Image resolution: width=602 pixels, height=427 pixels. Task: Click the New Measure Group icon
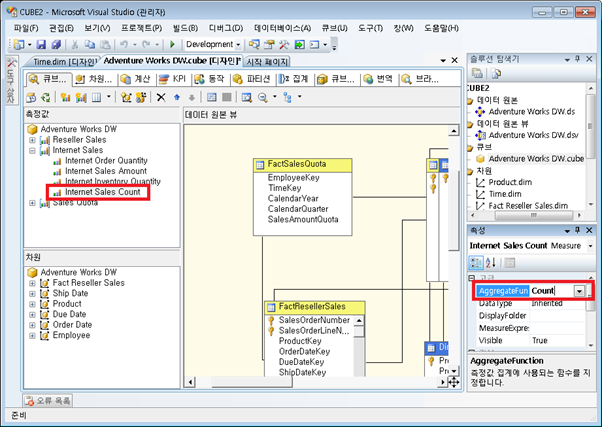coord(81,98)
